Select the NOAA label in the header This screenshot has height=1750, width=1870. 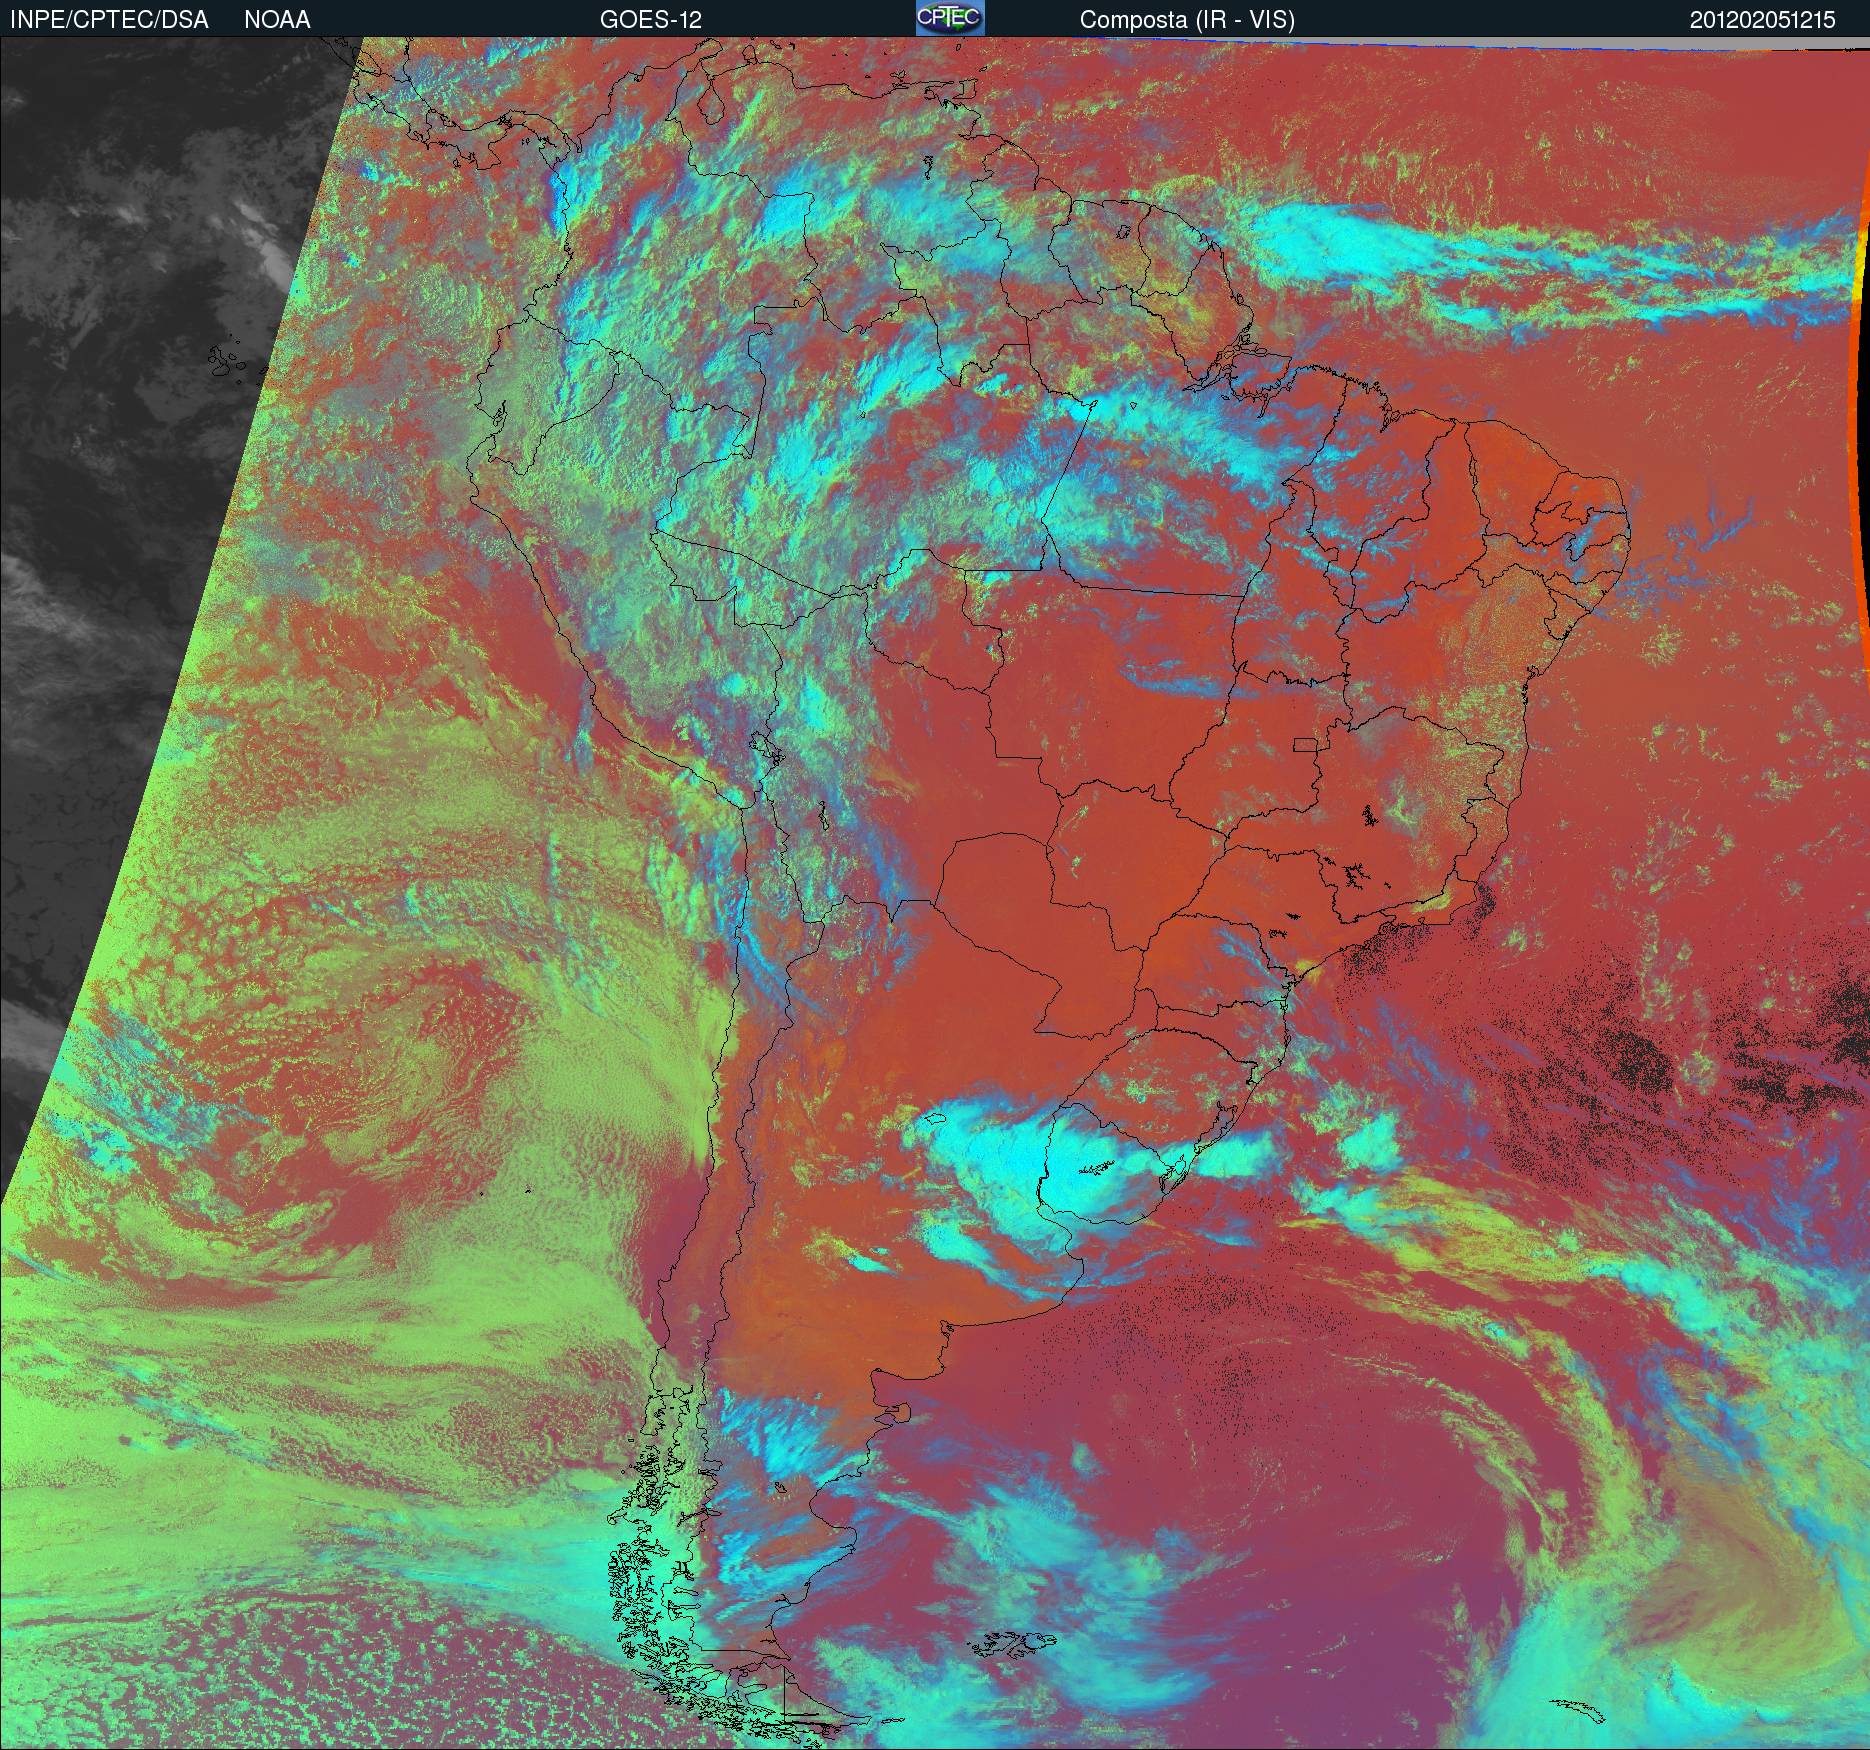pyautogui.click(x=277, y=20)
